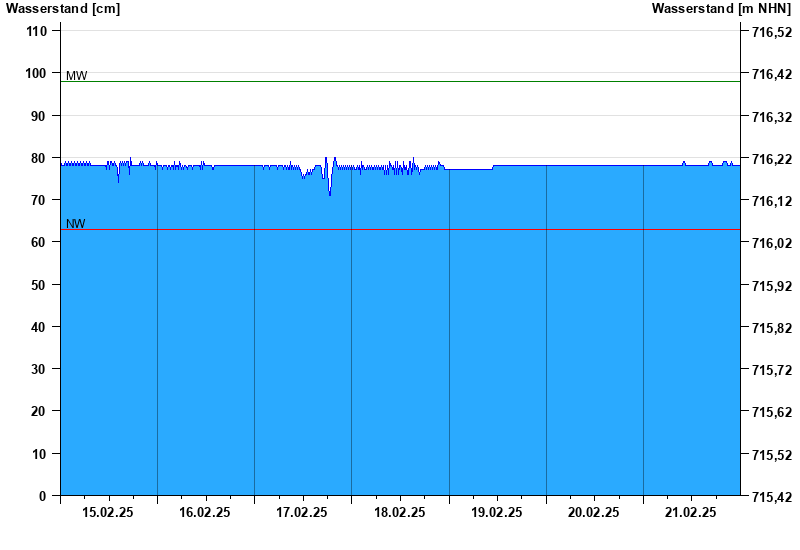Image resolution: width=800 pixels, height=550 pixels.
Task: Click the 16.02.25 date label
Action: coord(205,512)
